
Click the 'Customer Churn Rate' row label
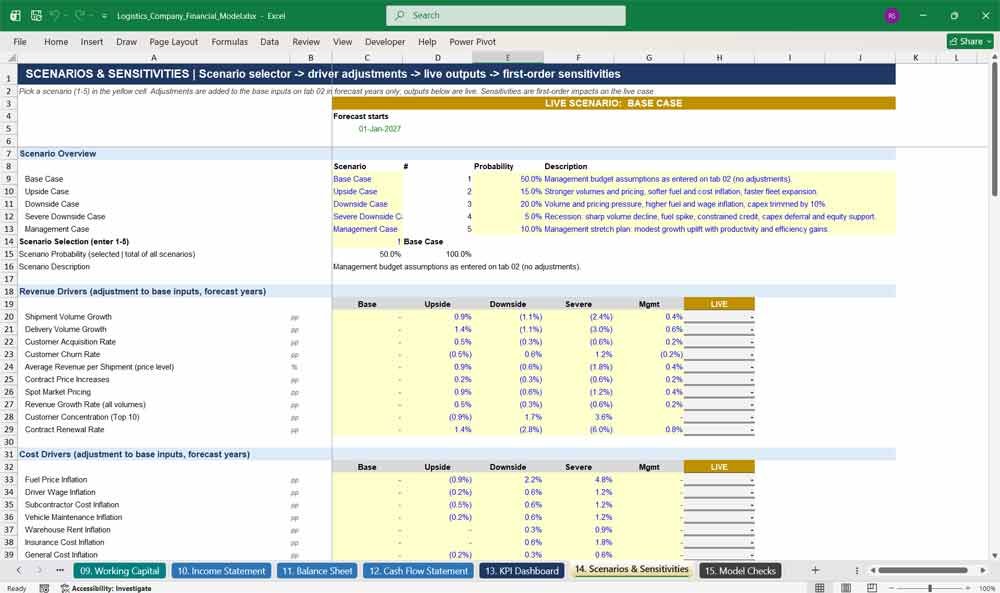coord(62,355)
